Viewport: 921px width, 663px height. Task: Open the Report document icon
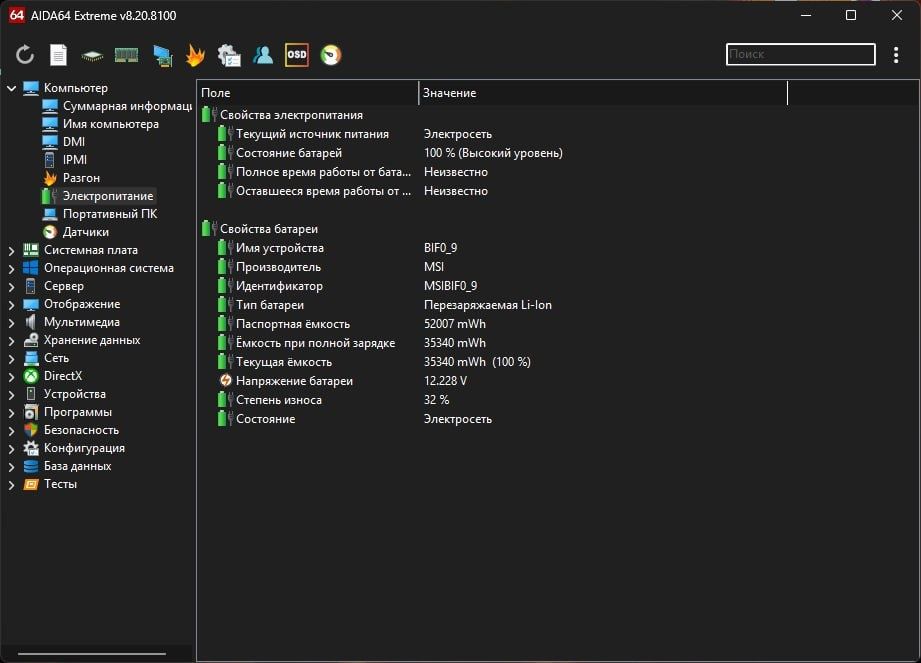[58, 55]
